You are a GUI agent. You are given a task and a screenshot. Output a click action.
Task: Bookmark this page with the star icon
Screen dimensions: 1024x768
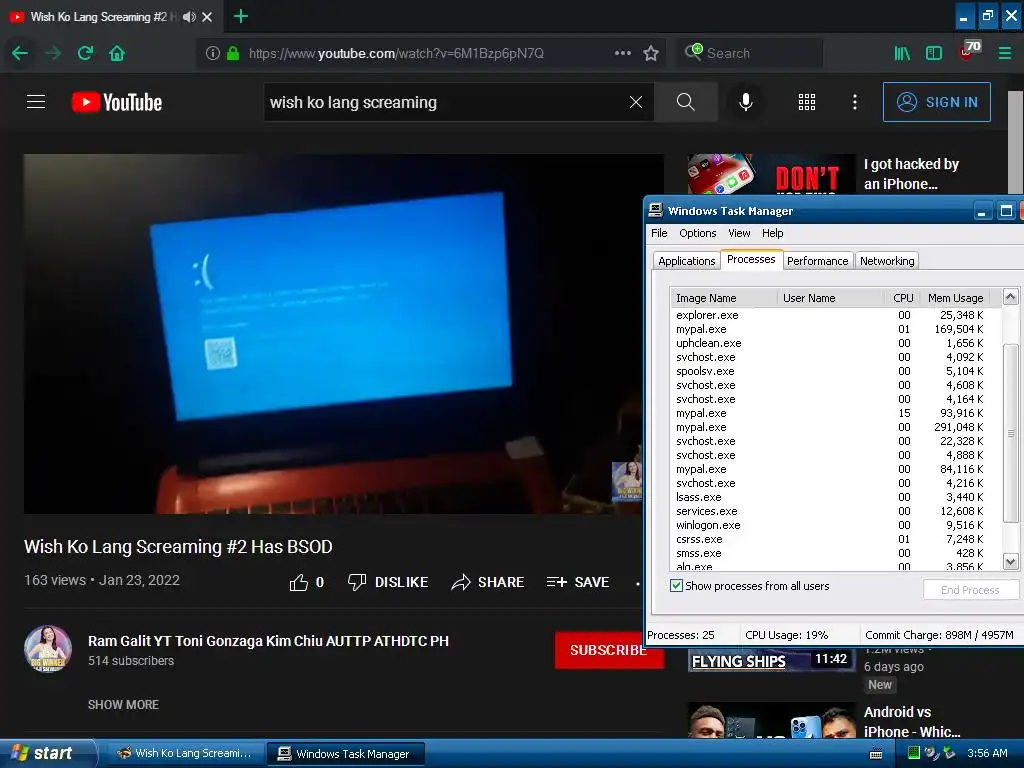[650, 53]
